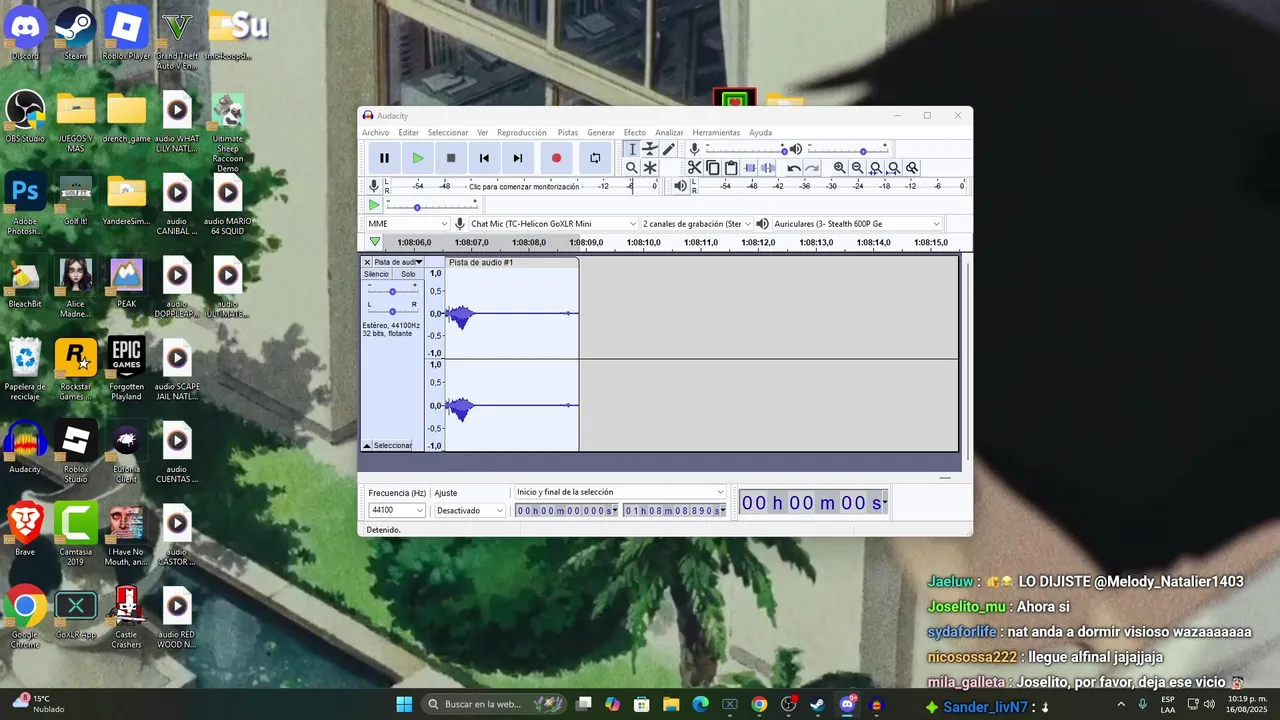Open Chat Mic recording device dropdown
The image size is (1280, 720).
pyautogui.click(x=553, y=224)
